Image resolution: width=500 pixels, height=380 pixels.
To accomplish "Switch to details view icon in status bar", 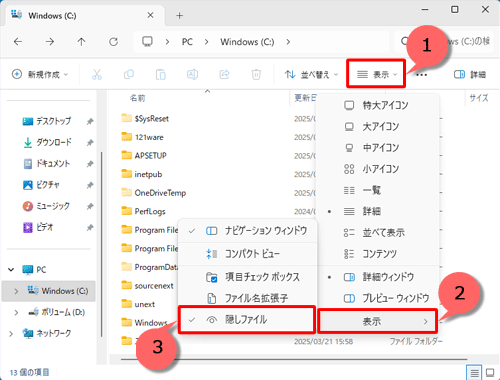I will click(x=475, y=372).
